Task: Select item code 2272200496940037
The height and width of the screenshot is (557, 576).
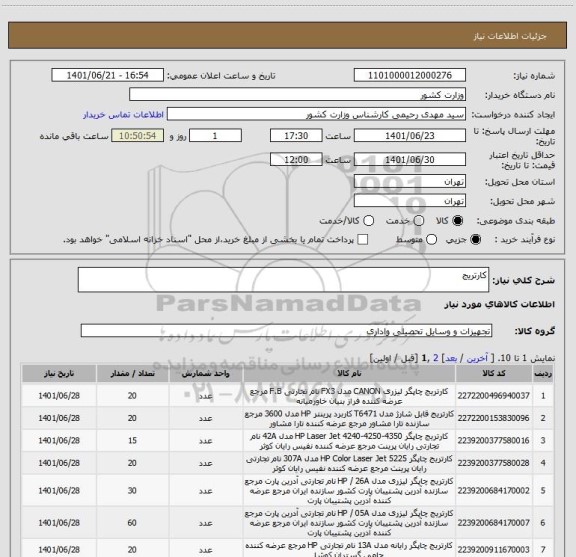Action: (493, 396)
